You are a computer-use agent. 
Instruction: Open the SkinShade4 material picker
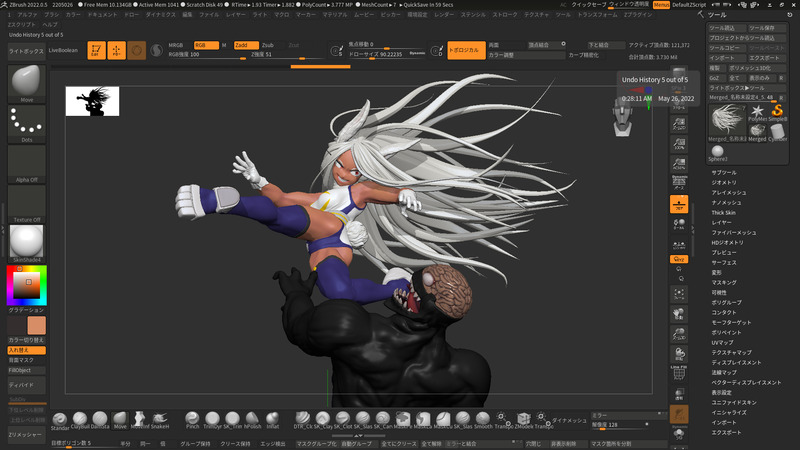(27, 240)
